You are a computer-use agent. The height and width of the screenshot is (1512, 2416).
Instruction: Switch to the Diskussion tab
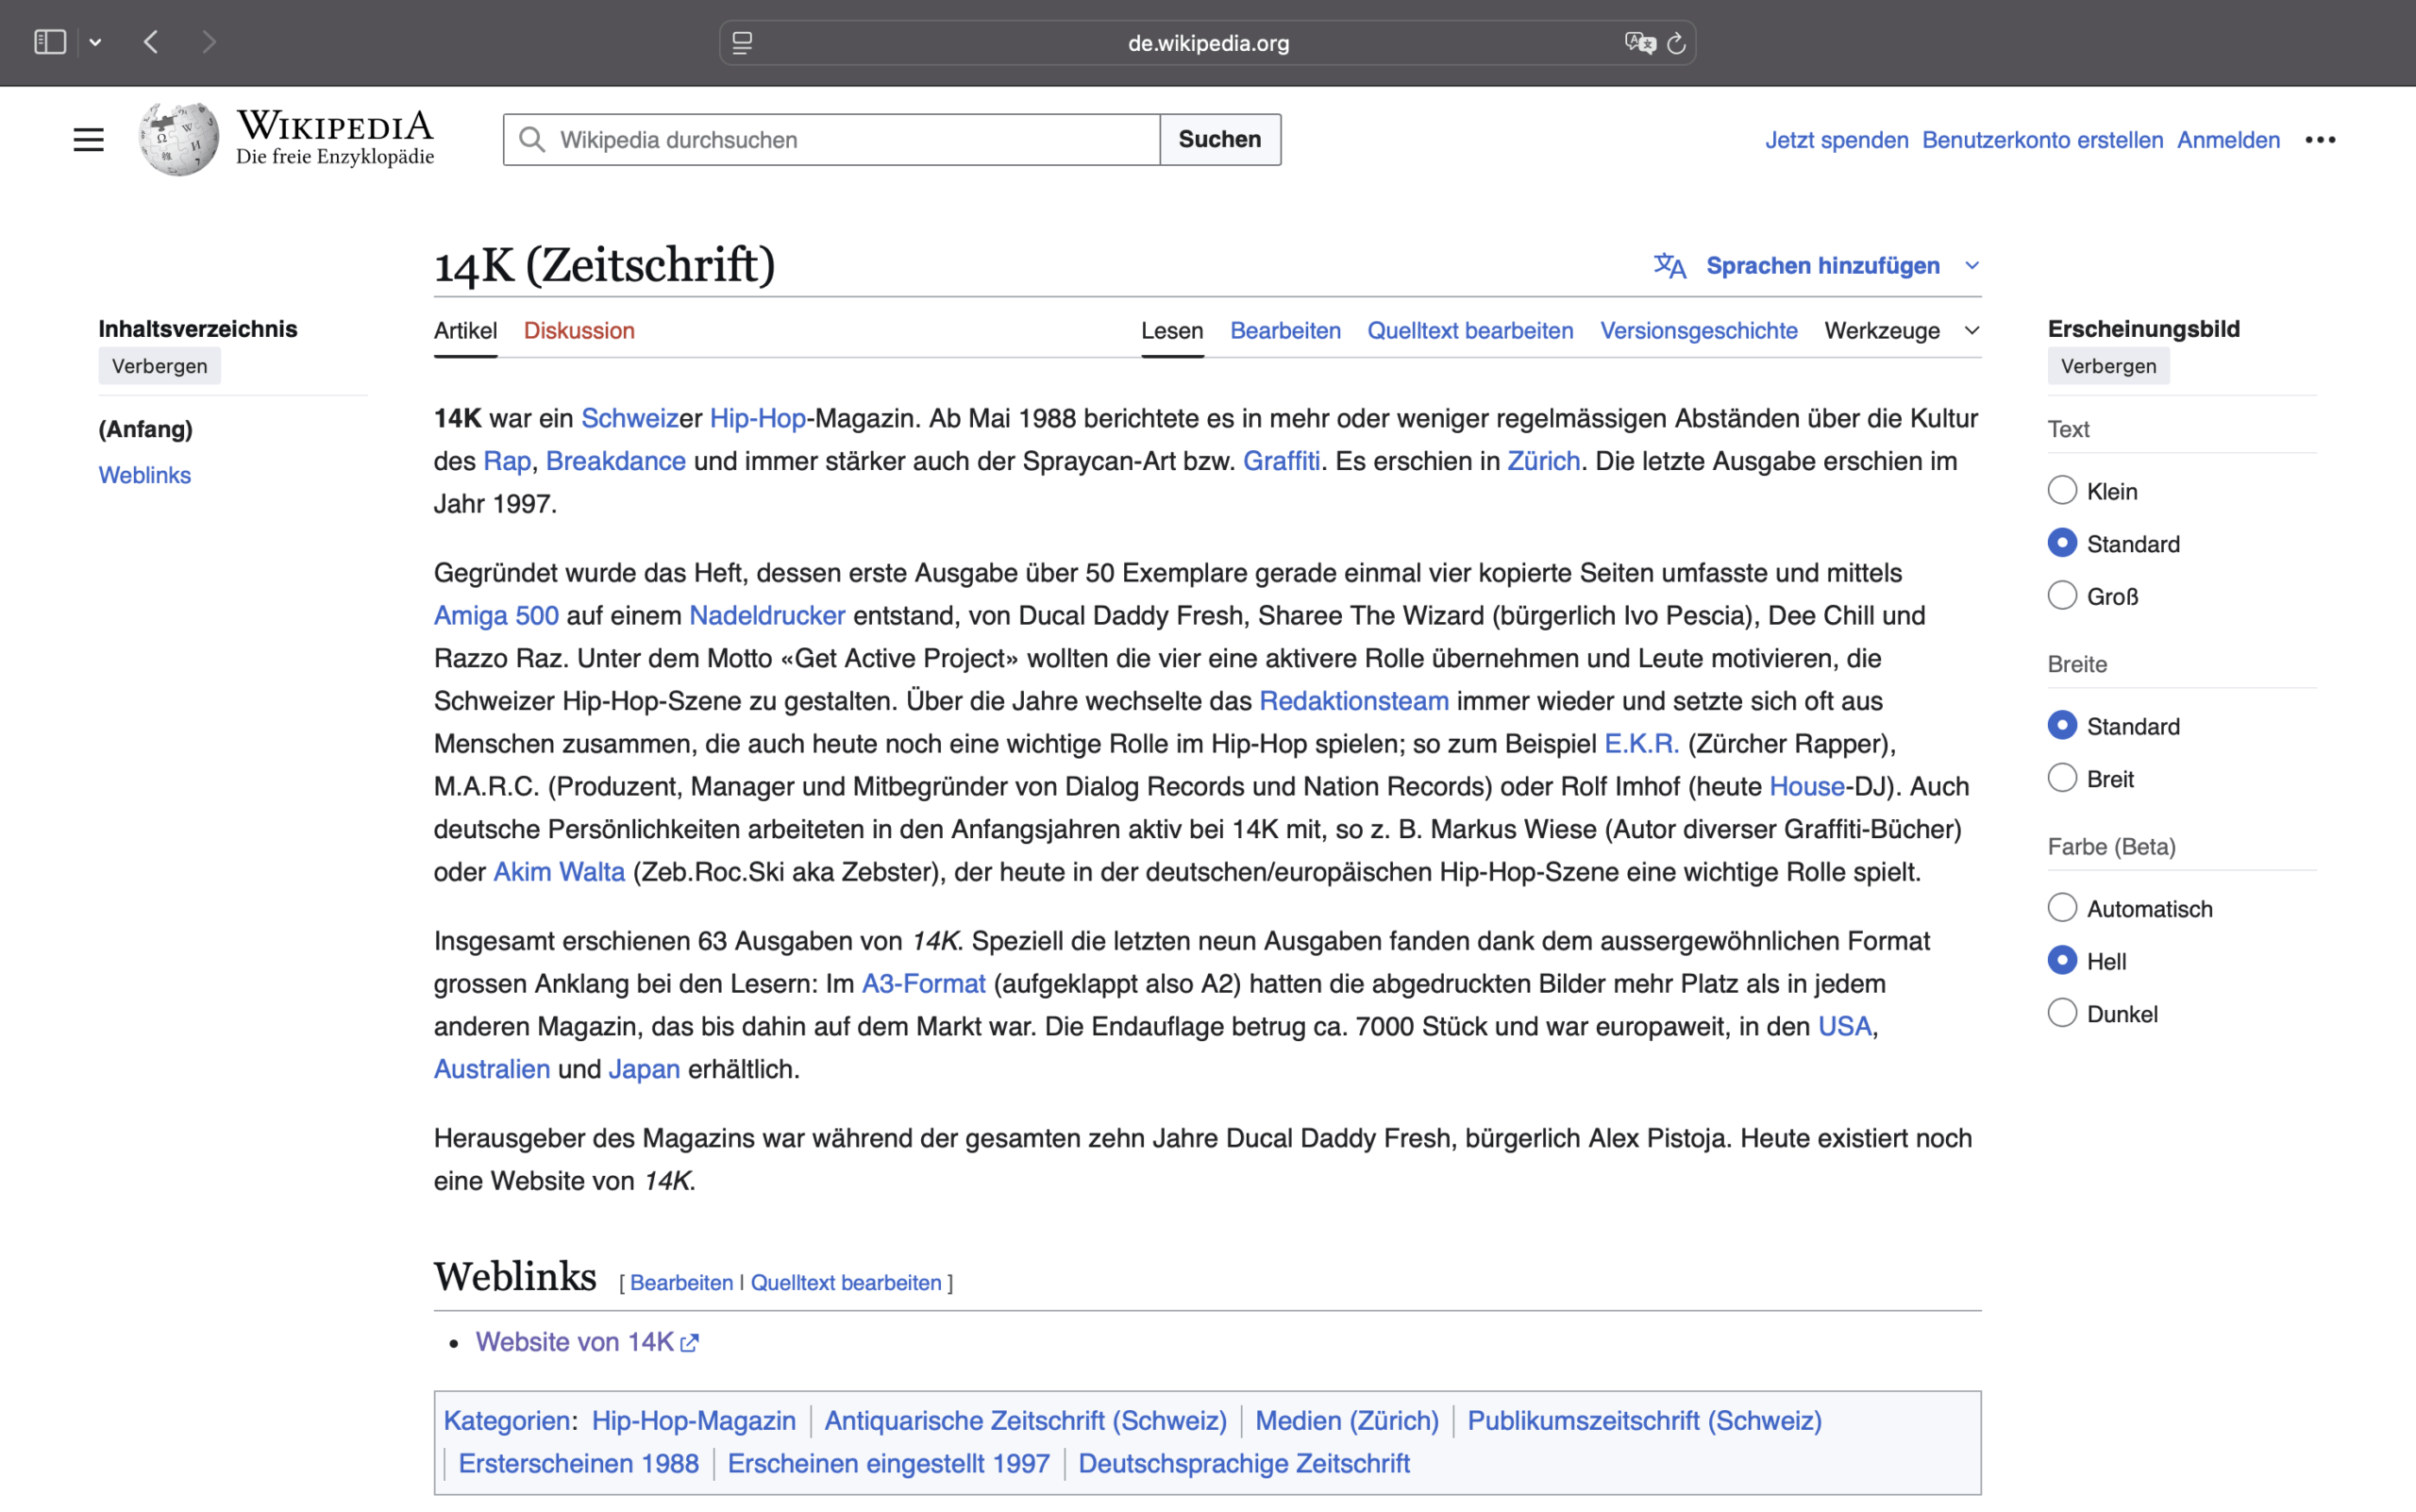tap(579, 331)
